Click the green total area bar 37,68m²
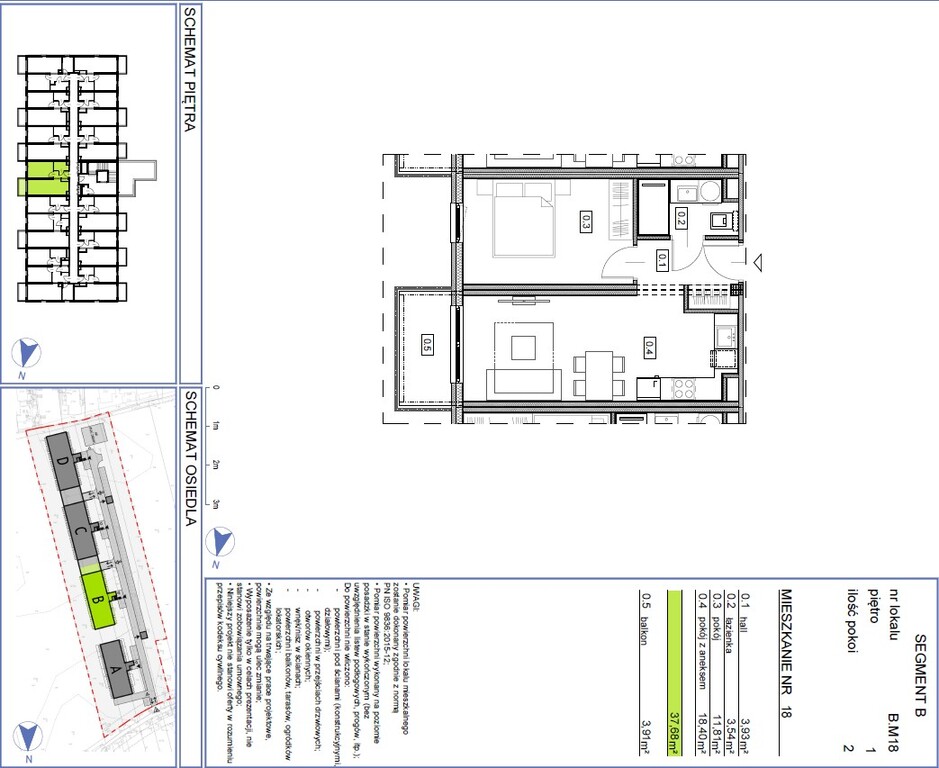The height and width of the screenshot is (768, 939). (x=674, y=673)
